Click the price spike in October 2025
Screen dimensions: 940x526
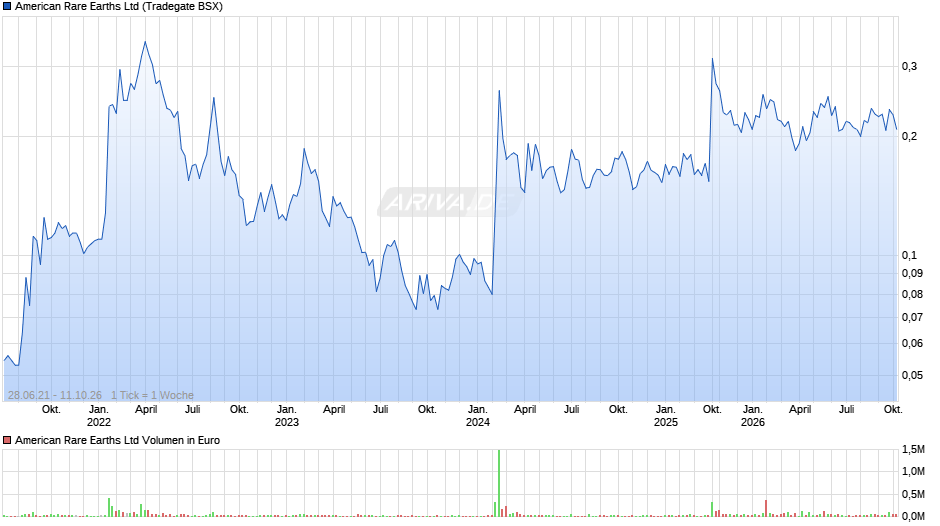[712, 59]
